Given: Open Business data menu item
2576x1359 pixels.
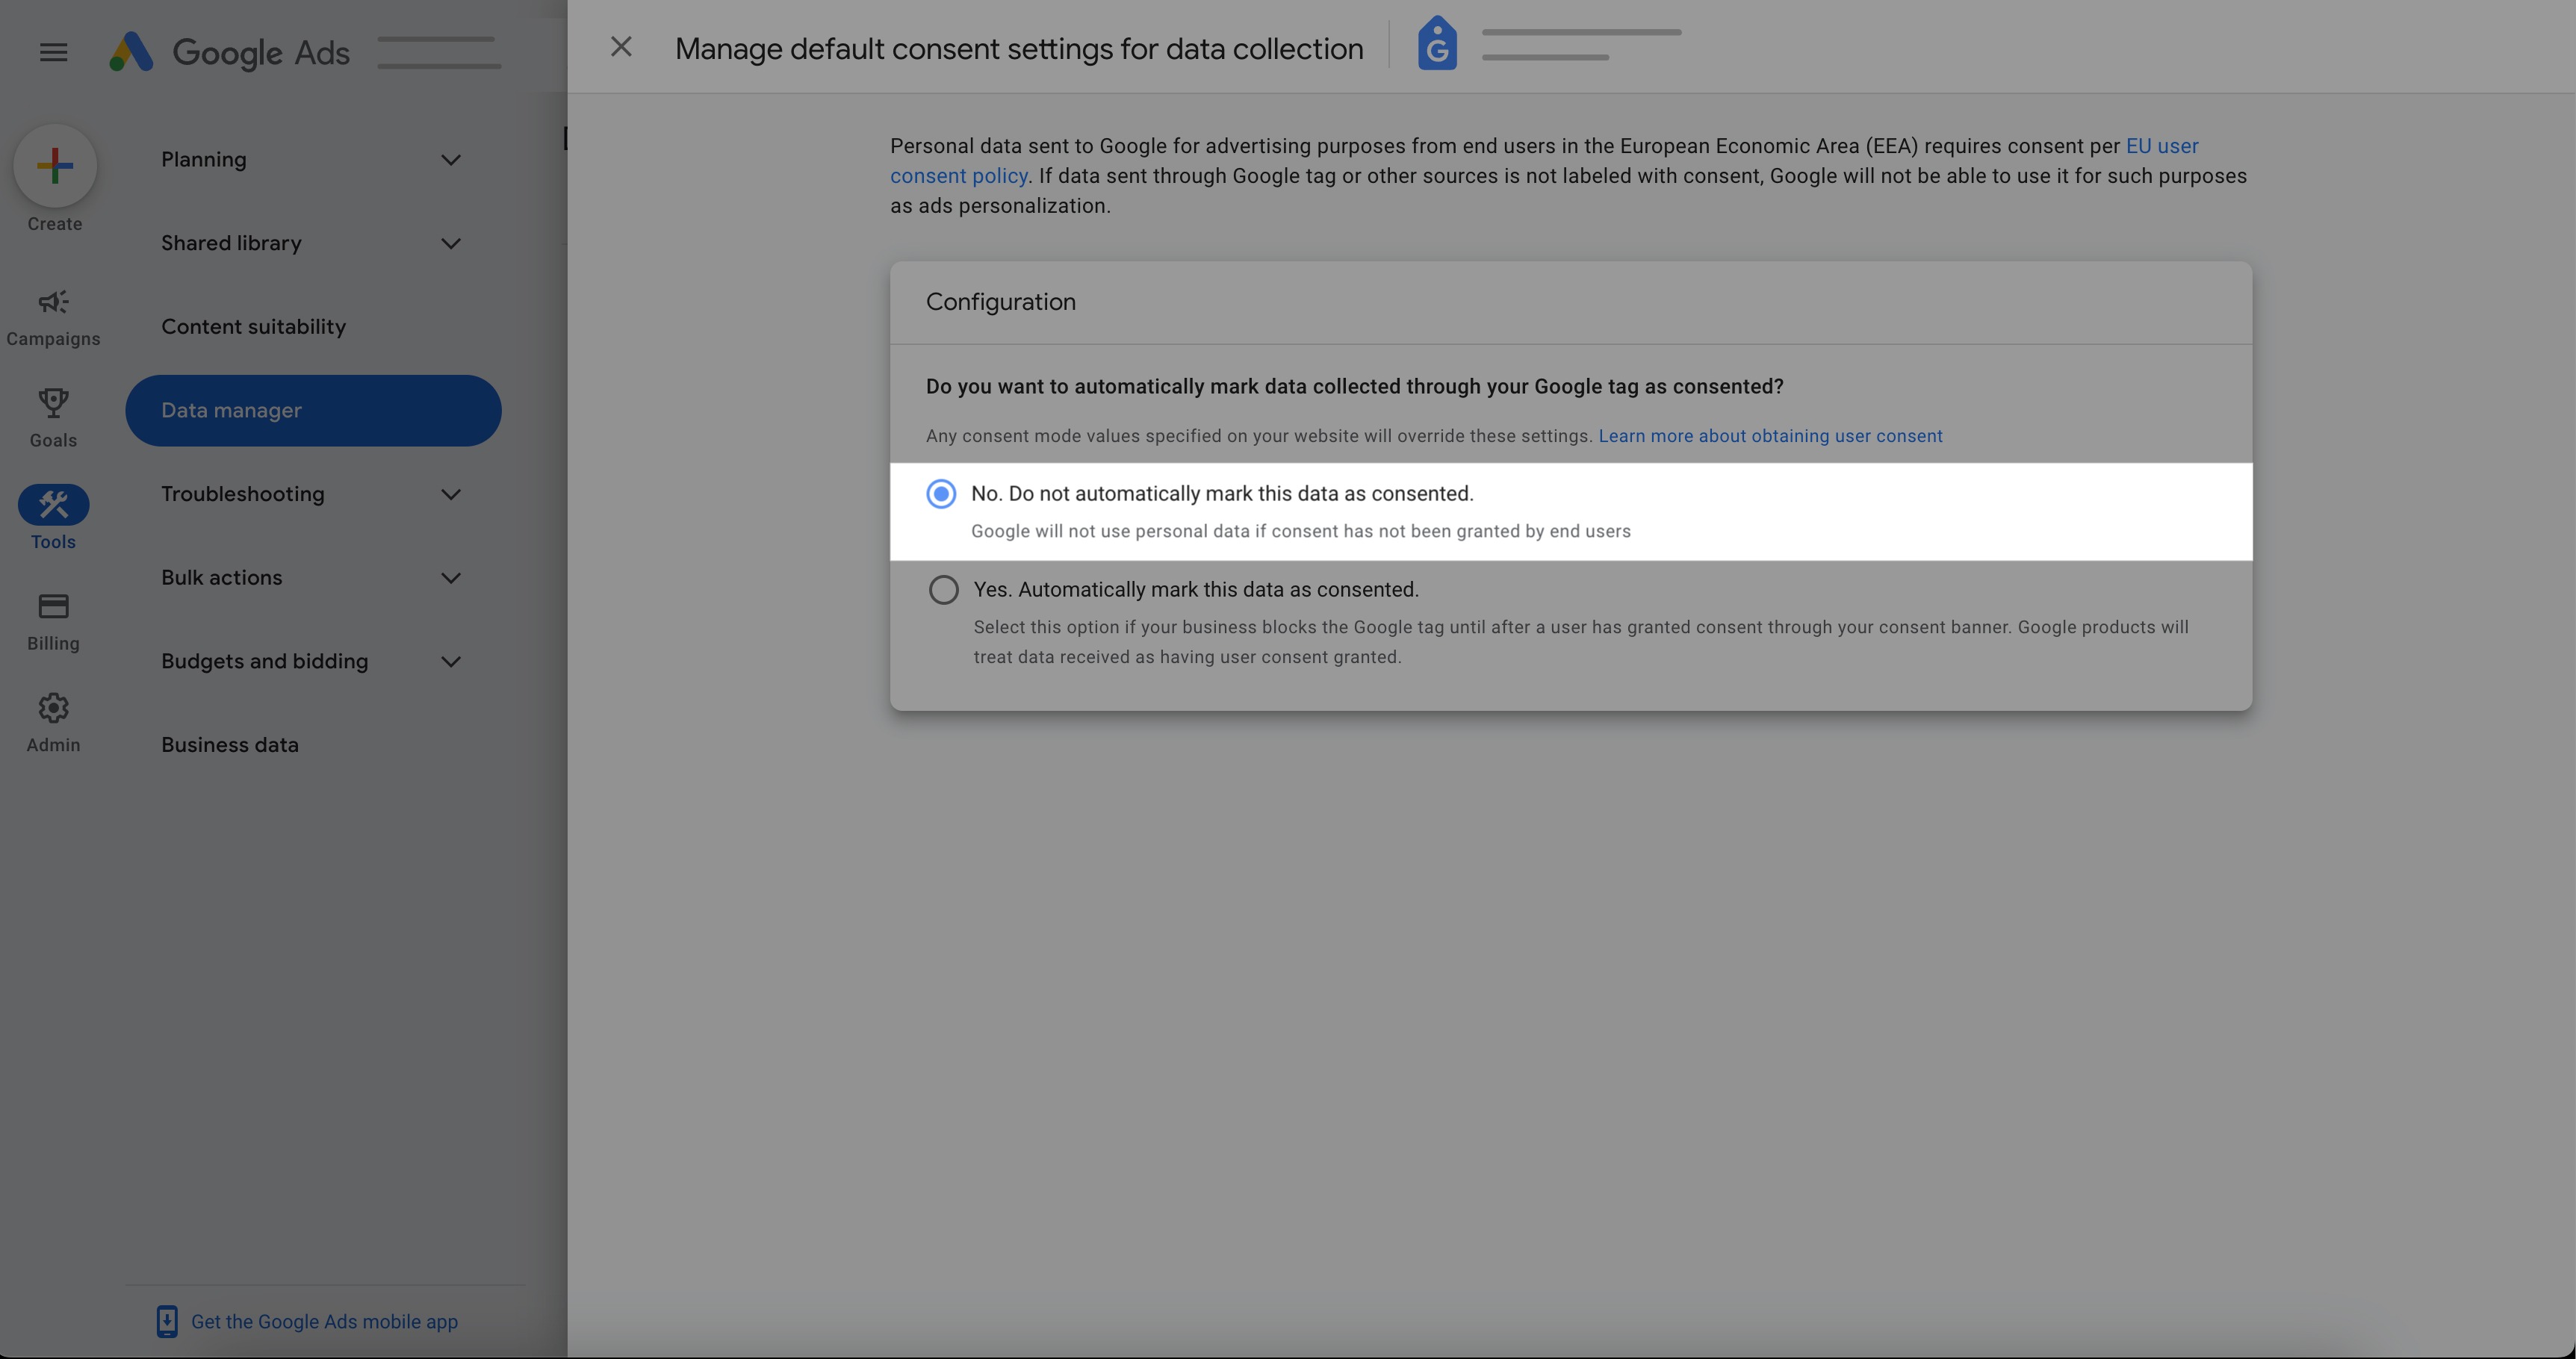Looking at the screenshot, I should coord(313,745).
